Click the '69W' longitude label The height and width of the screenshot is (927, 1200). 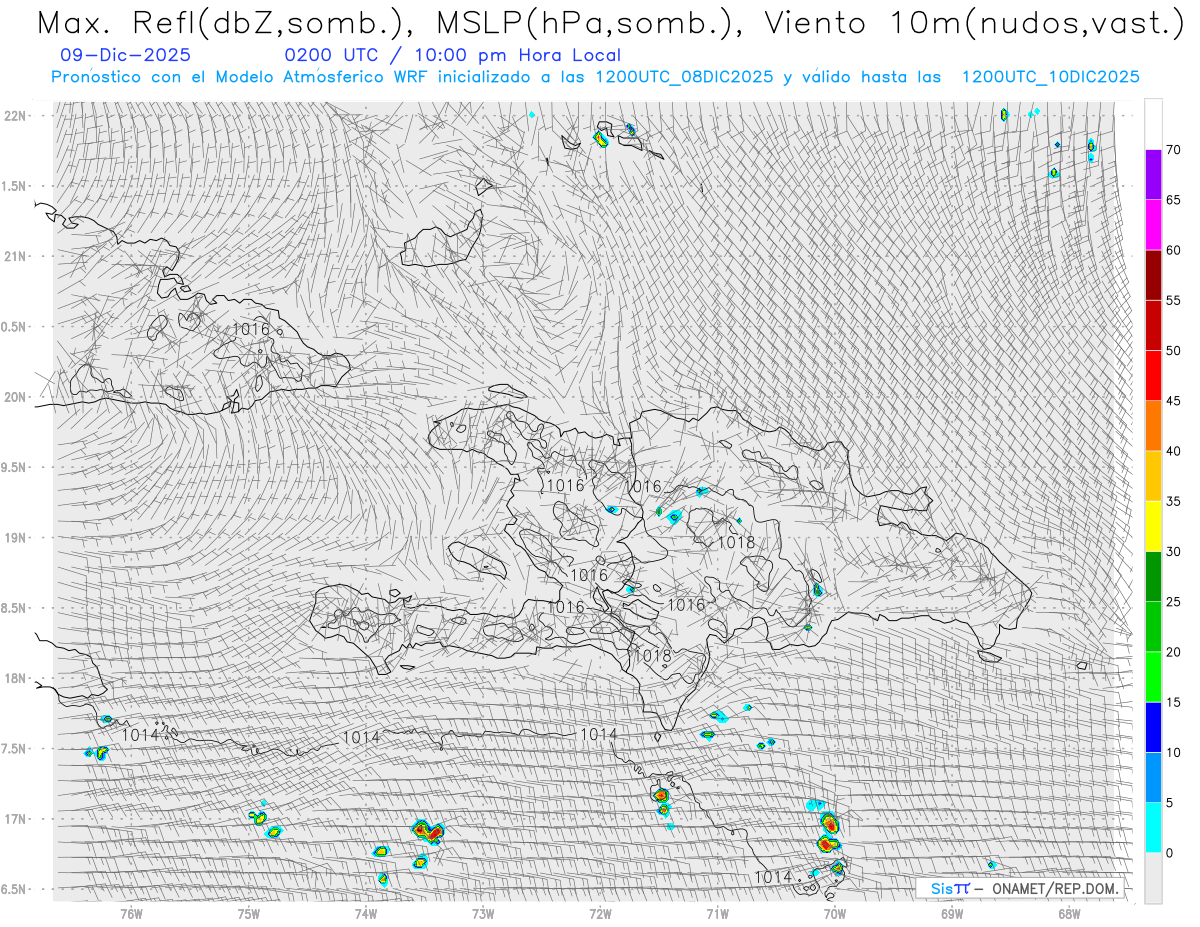click(952, 913)
